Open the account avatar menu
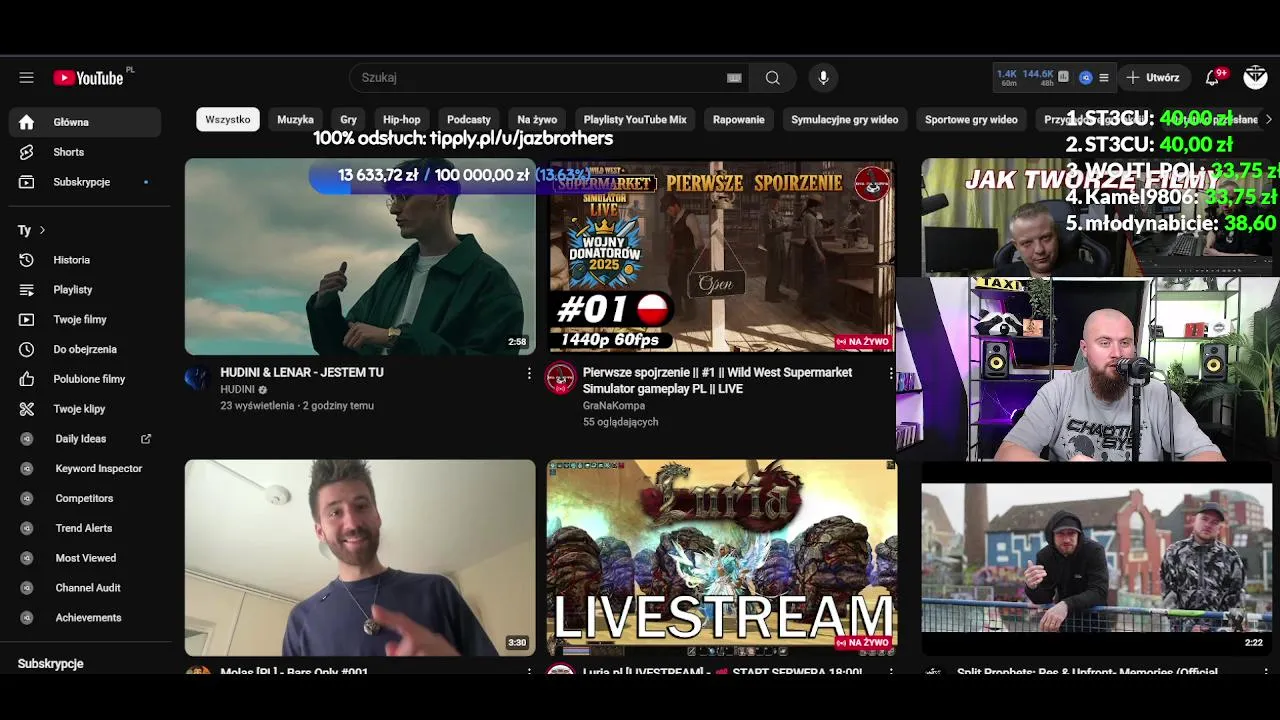The width and height of the screenshot is (1280, 720). (x=1255, y=77)
